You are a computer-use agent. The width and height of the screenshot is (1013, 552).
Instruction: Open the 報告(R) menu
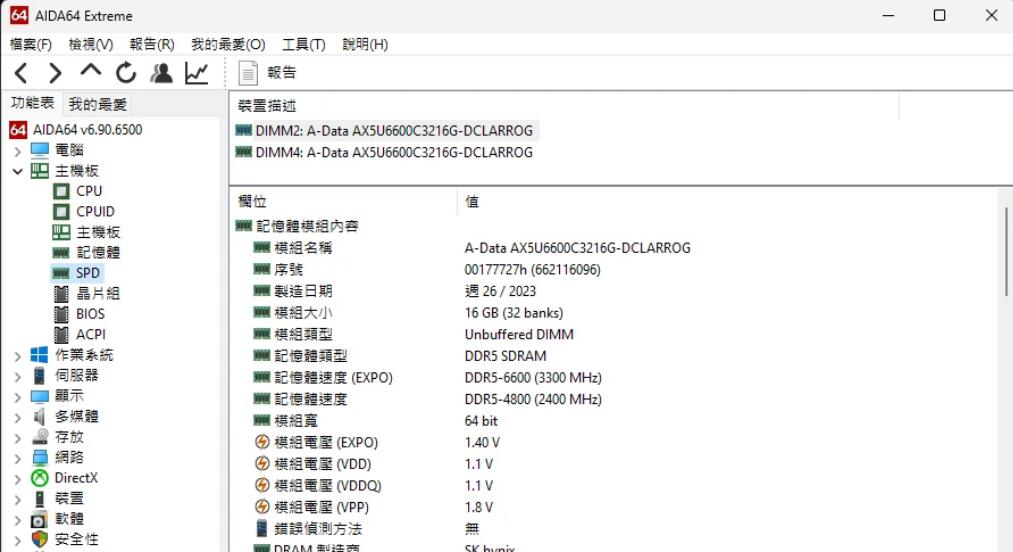(152, 44)
